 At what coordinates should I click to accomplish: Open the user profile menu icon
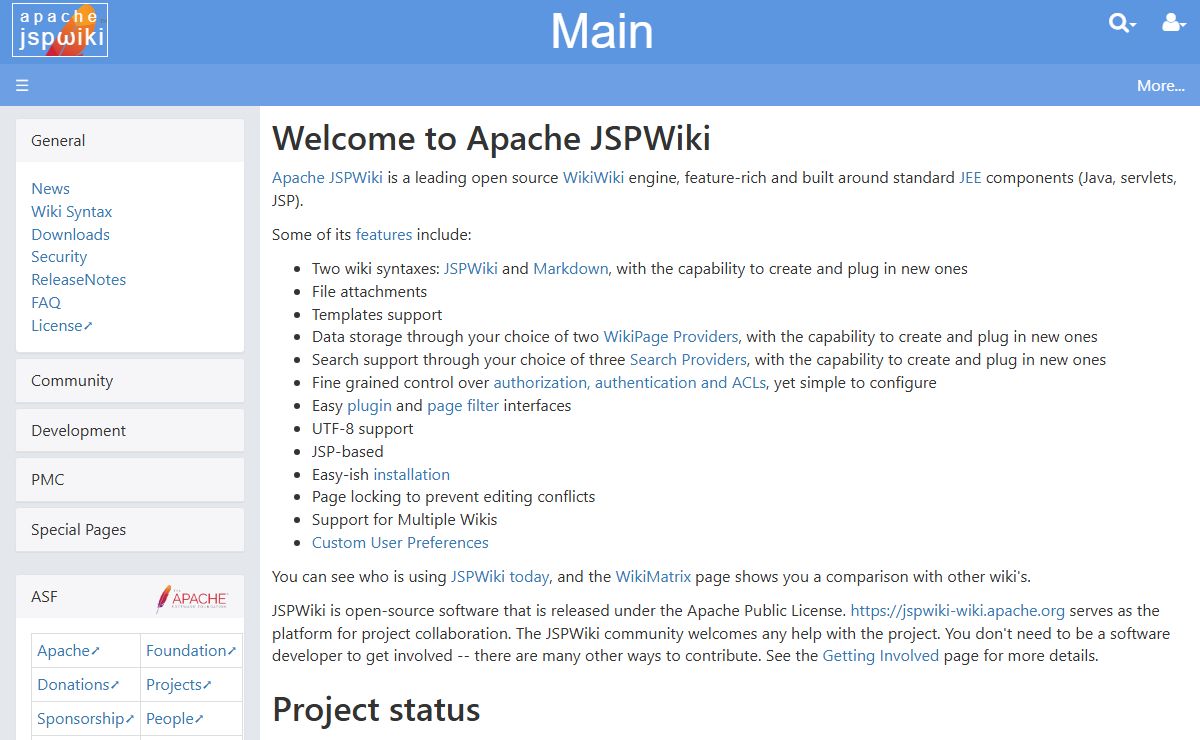[x=1174, y=23]
